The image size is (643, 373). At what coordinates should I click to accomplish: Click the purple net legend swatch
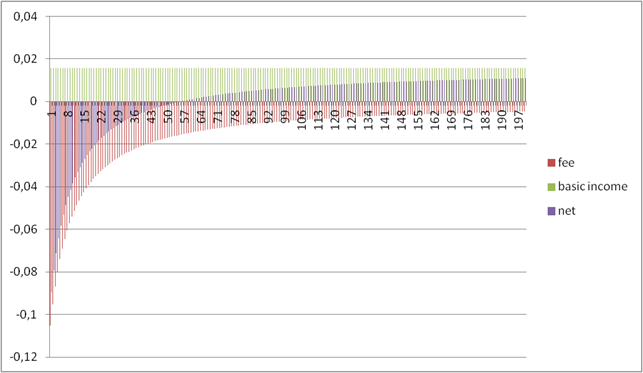click(x=551, y=211)
